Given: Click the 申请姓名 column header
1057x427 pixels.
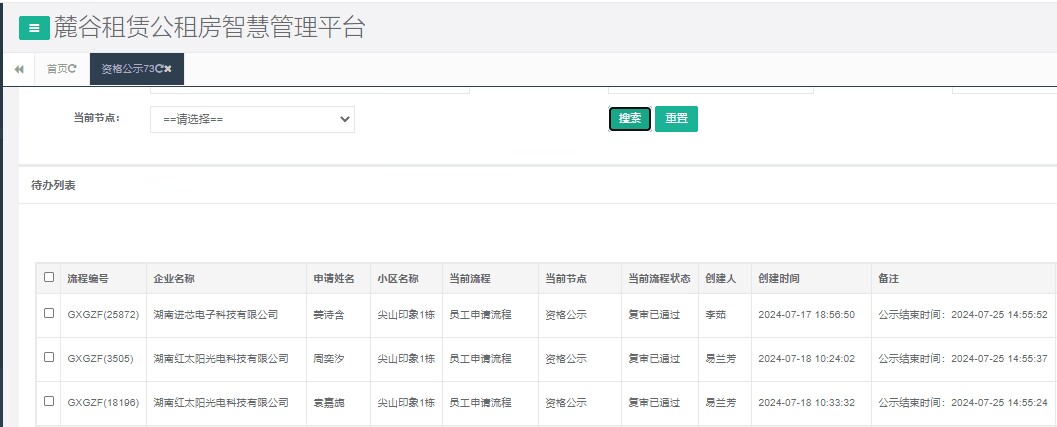Looking at the screenshot, I should pyautogui.click(x=334, y=279).
